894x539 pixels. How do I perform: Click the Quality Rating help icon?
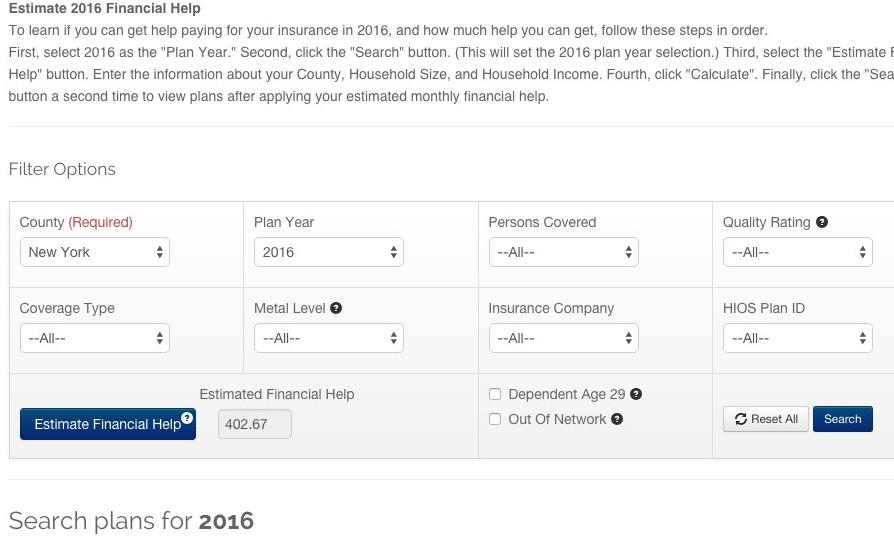822,222
